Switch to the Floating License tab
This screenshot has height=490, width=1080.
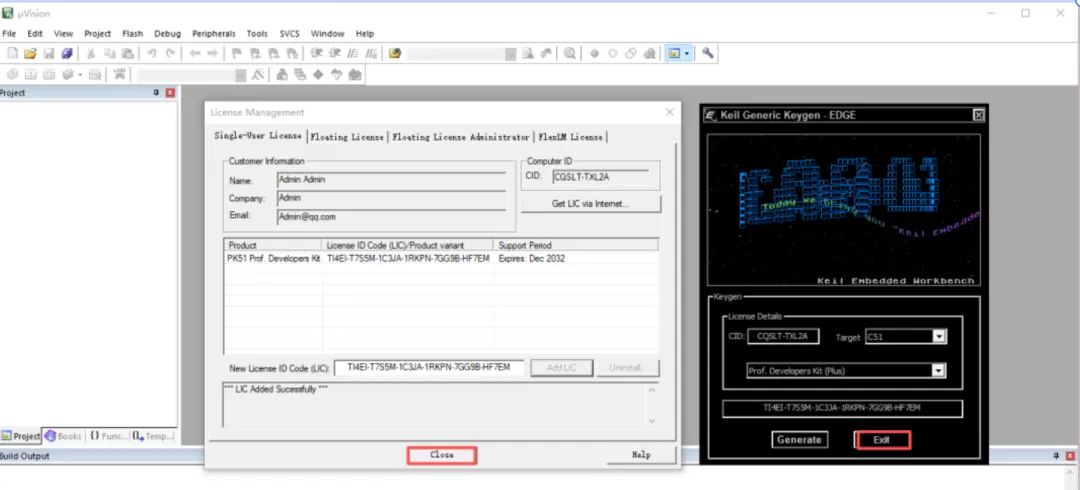click(347, 137)
